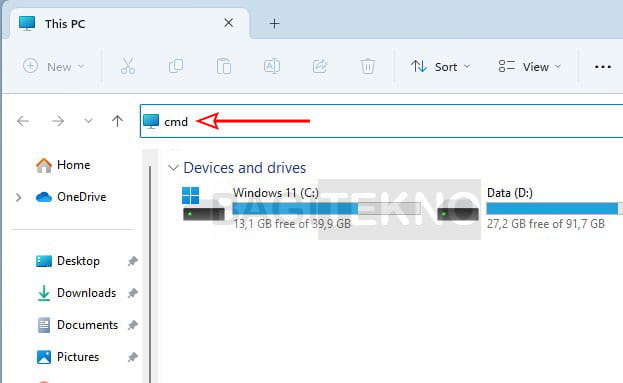Click Data (D:) storage usage bar
Screen dimensions: 623x383
(554, 208)
